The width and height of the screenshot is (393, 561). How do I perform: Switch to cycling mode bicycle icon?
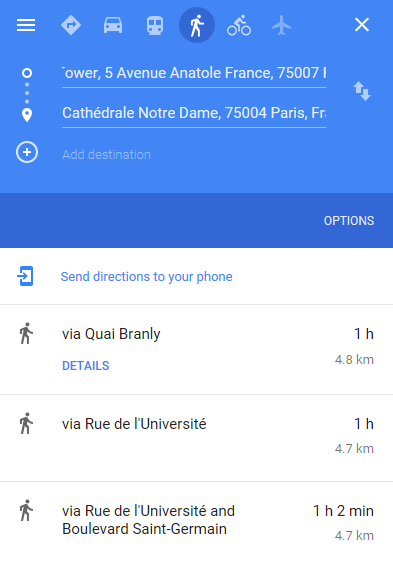(x=239, y=25)
